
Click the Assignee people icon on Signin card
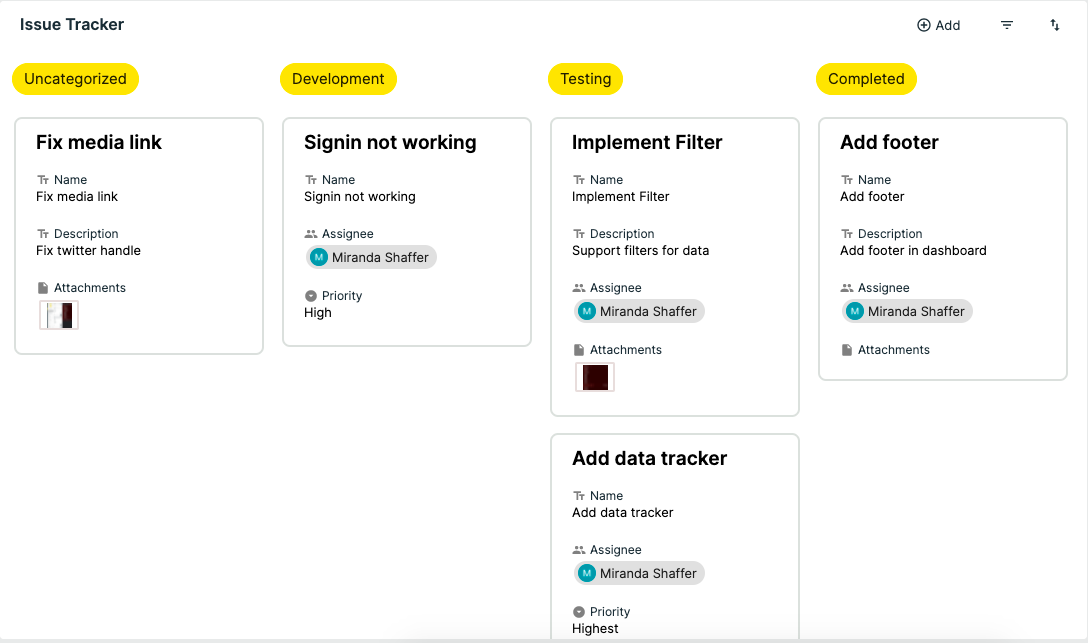click(x=311, y=234)
